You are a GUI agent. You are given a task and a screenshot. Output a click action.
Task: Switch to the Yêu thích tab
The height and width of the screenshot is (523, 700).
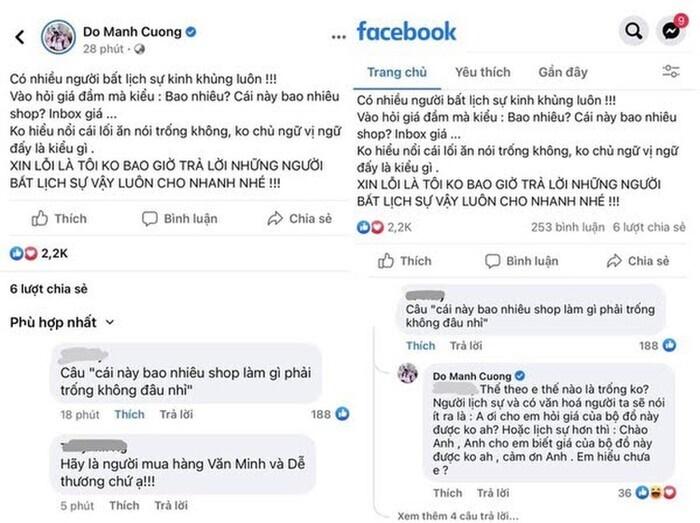[480, 72]
